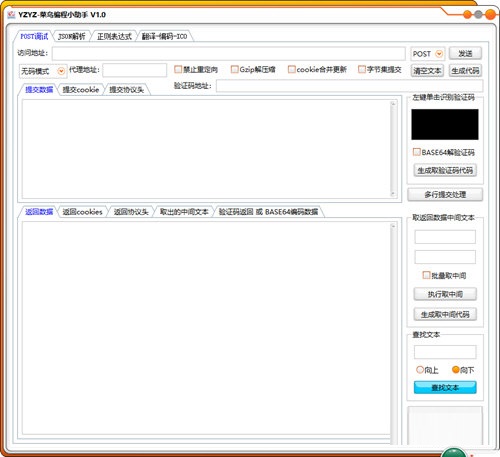This screenshot has height=457, width=500.
Task: Select the 提交数据 tab
Action: pyautogui.click(x=39, y=89)
